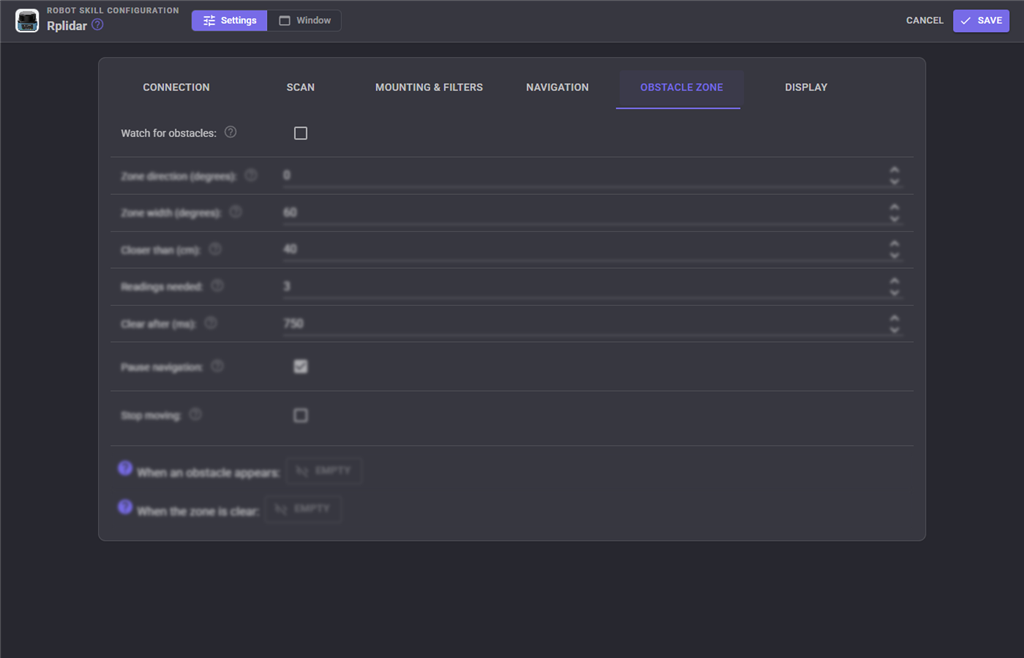Cancel the configuration changes
Image resolution: width=1024 pixels, height=658 pixels.
click(x=924, y=21)
